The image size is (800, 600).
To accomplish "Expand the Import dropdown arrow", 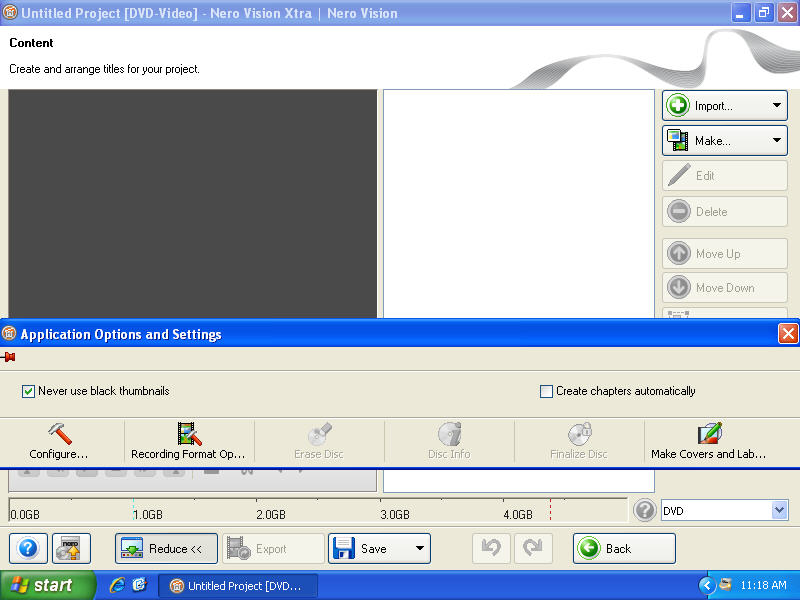I will [x=777, y=106].
